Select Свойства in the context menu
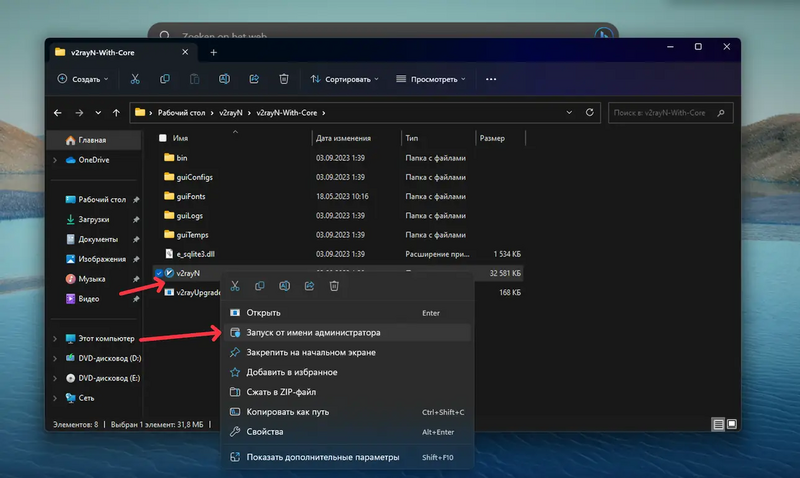Screen dimensions: 800x478 click(x=264, y=432)
